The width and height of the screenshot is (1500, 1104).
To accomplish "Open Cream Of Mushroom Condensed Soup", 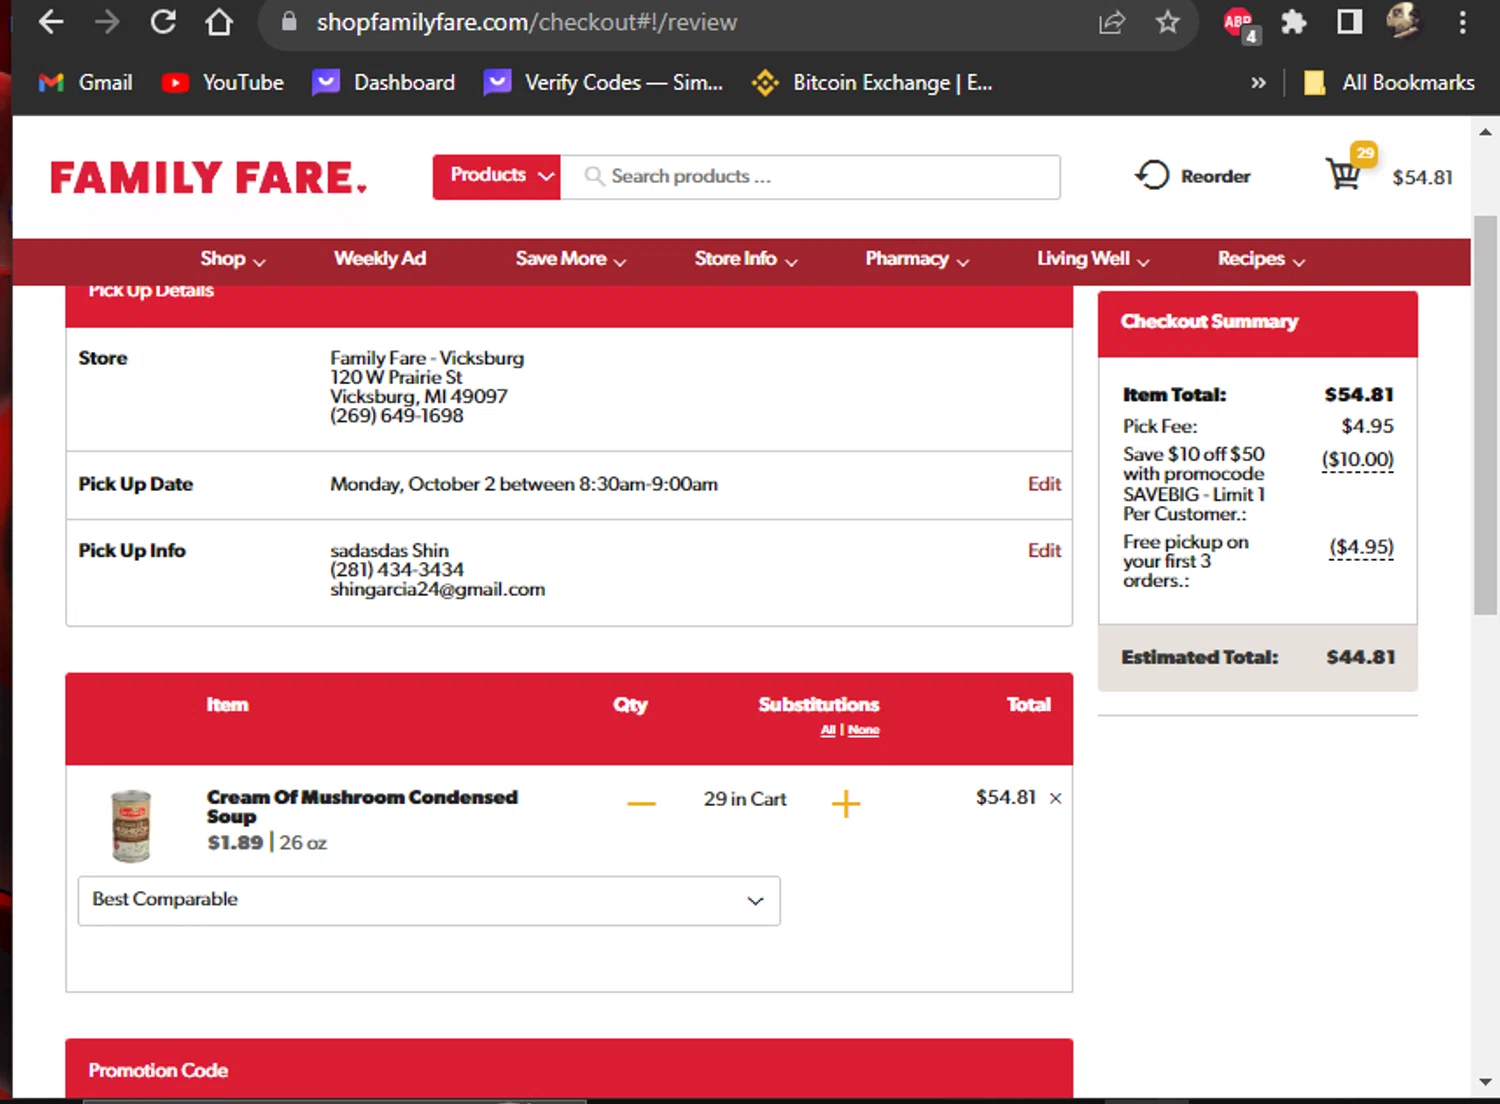I will pyautogui.click(x=362, y=807).
